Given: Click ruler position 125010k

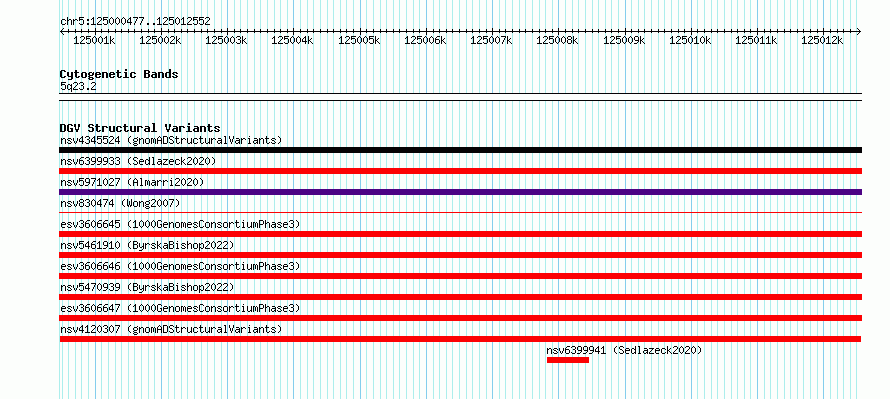Looking at the screenshot, I should pos(690,40).
